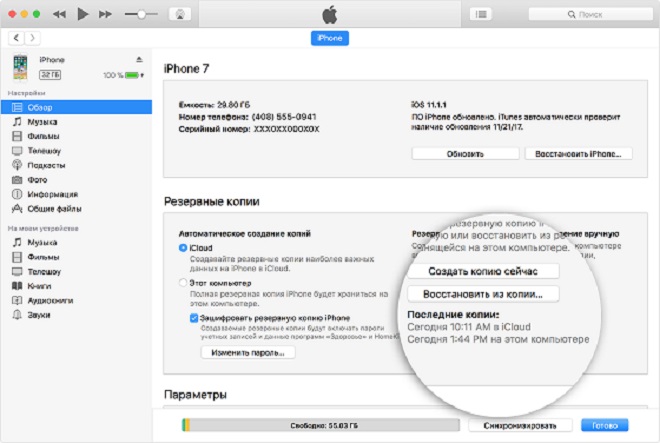The height and width of the screenshot is (443, 660).
Task: Click the Синхронизировать button
Action: 520,426
